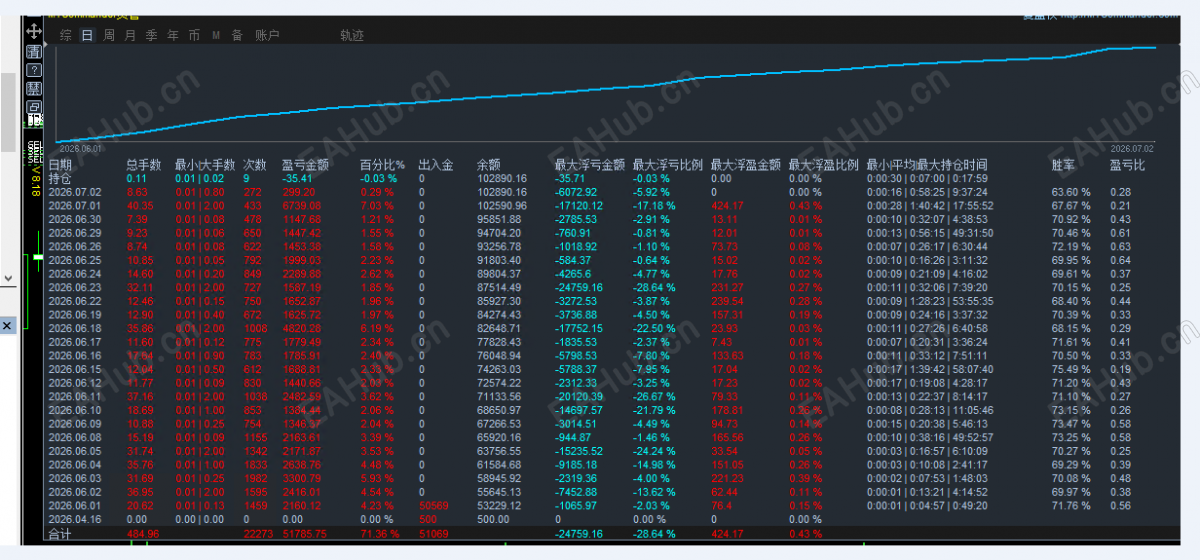Switch to the 周 weekly tab

point(109,35)
